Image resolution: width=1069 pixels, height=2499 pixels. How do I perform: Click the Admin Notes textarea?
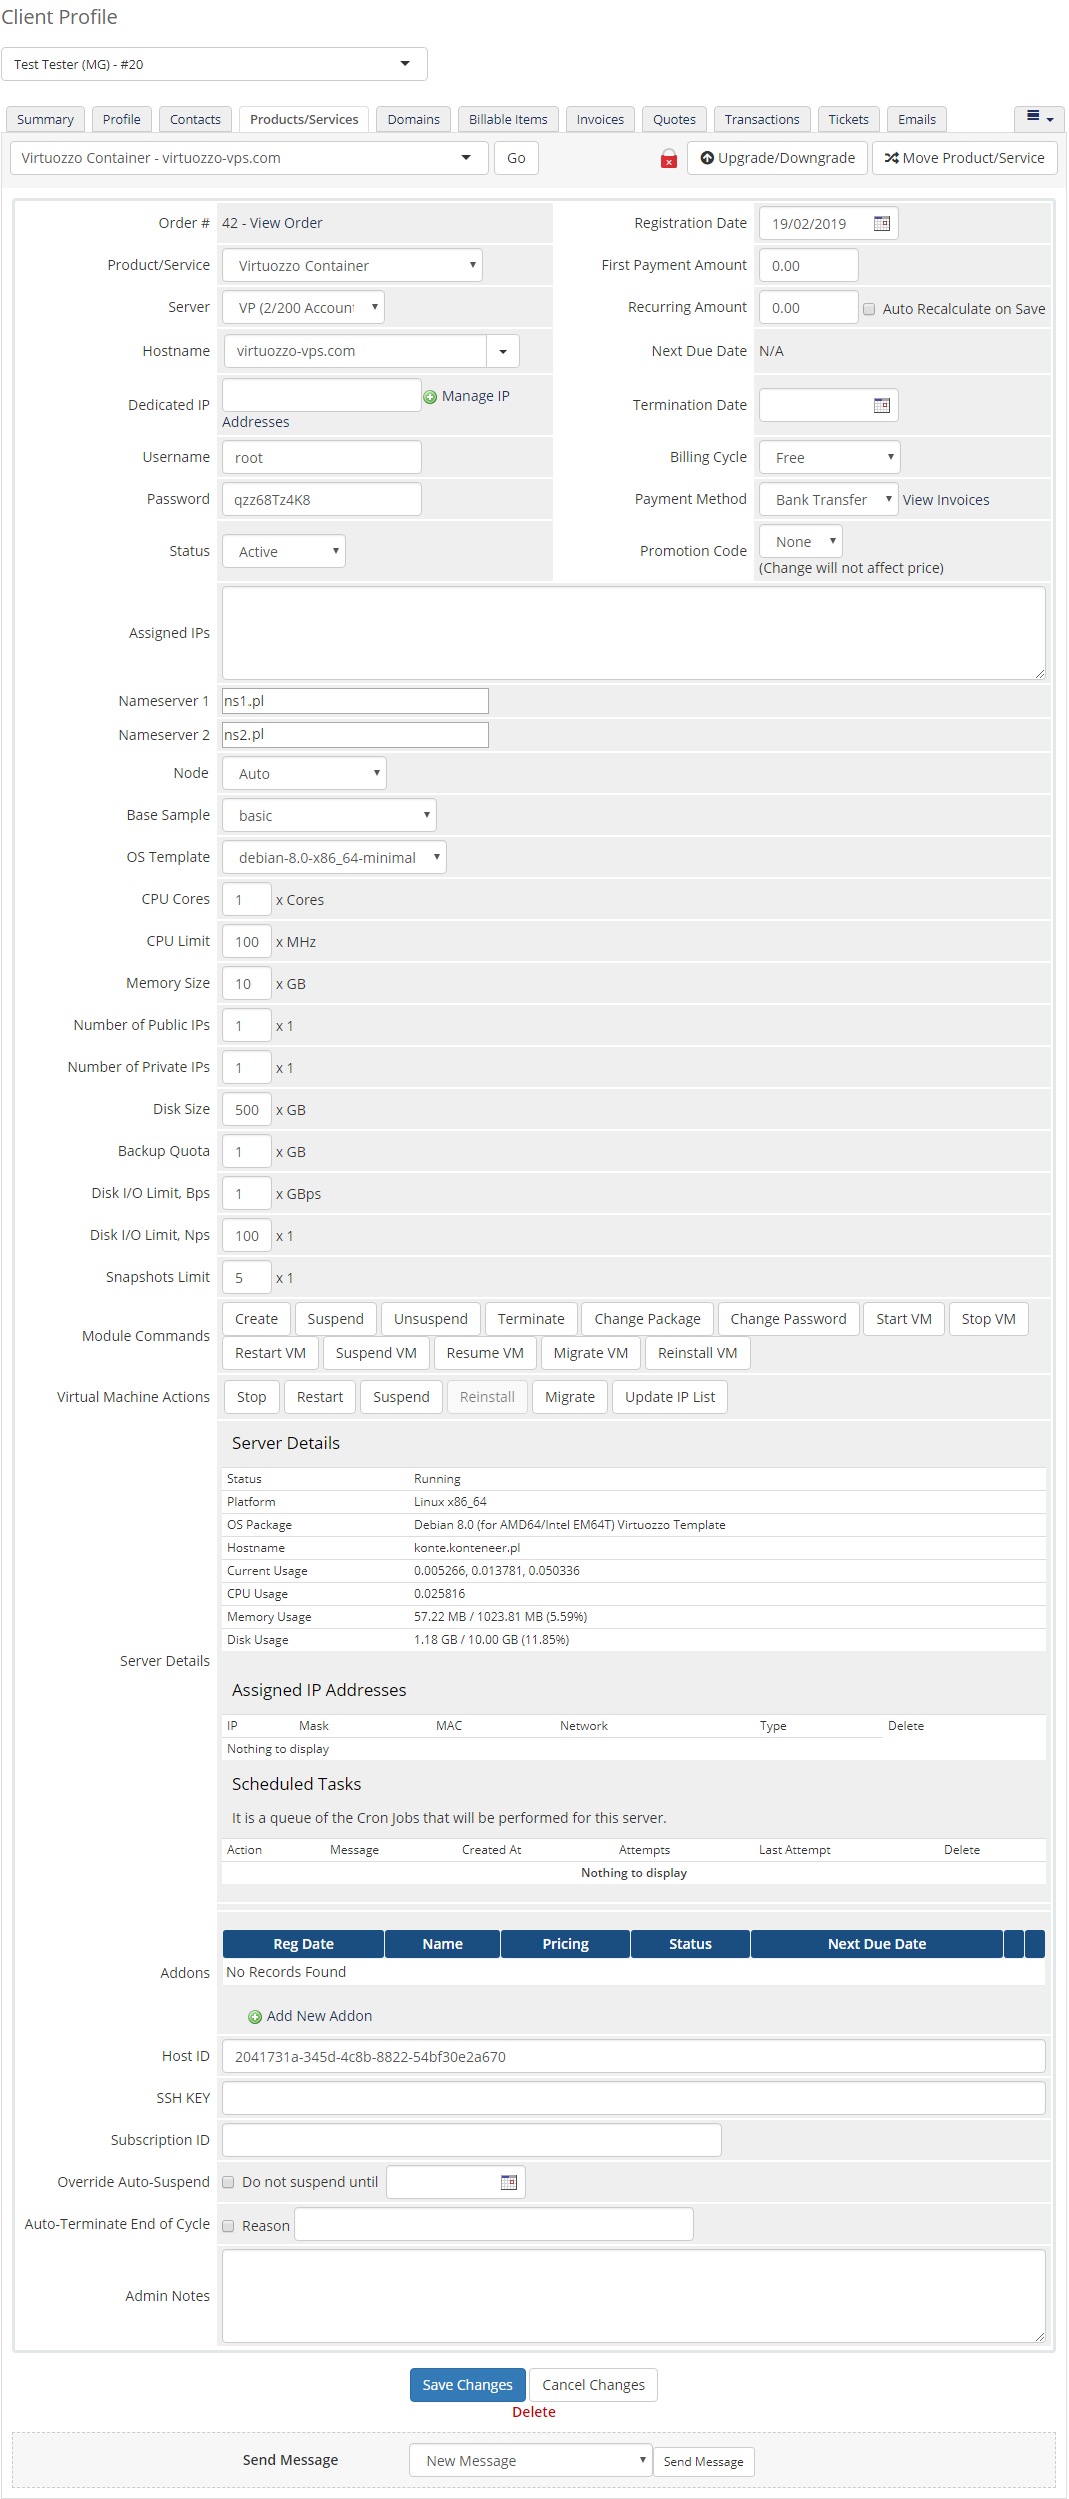(634, 2296)
